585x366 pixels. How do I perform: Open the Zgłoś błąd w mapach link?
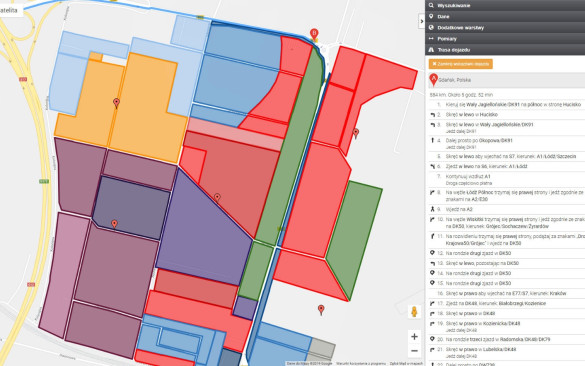406,363
